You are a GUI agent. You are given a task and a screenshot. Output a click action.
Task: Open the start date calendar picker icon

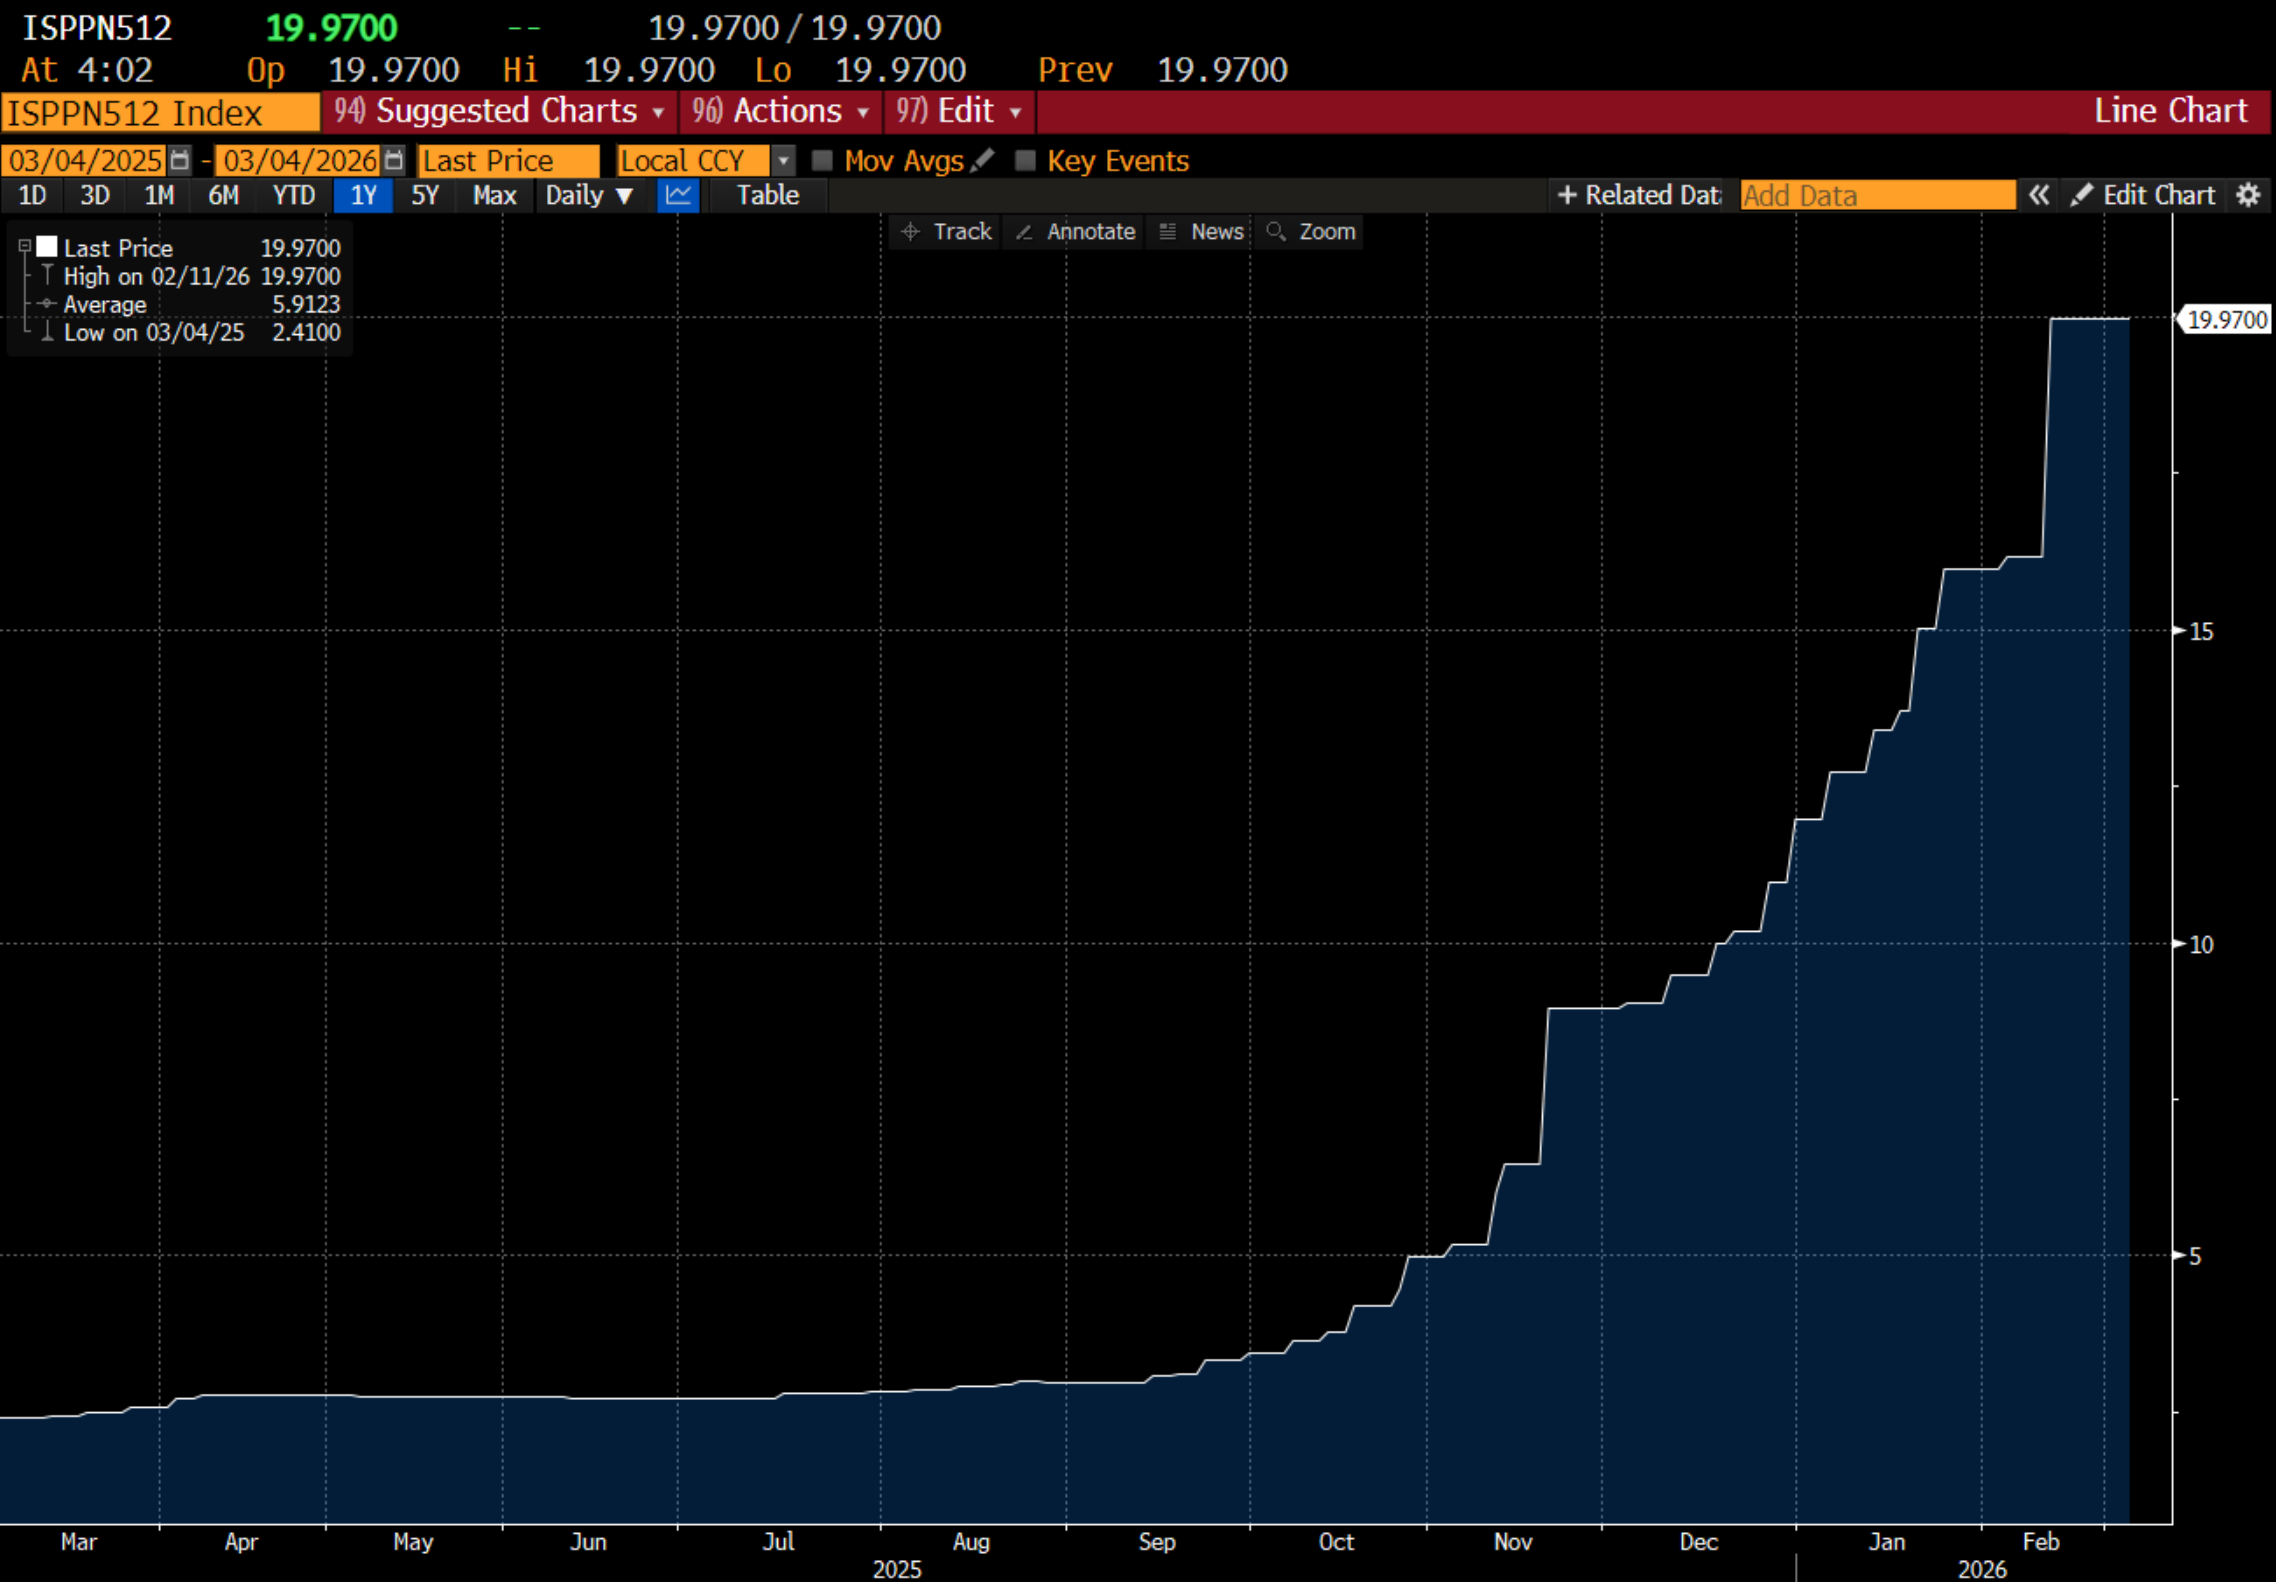pos(180,160)
